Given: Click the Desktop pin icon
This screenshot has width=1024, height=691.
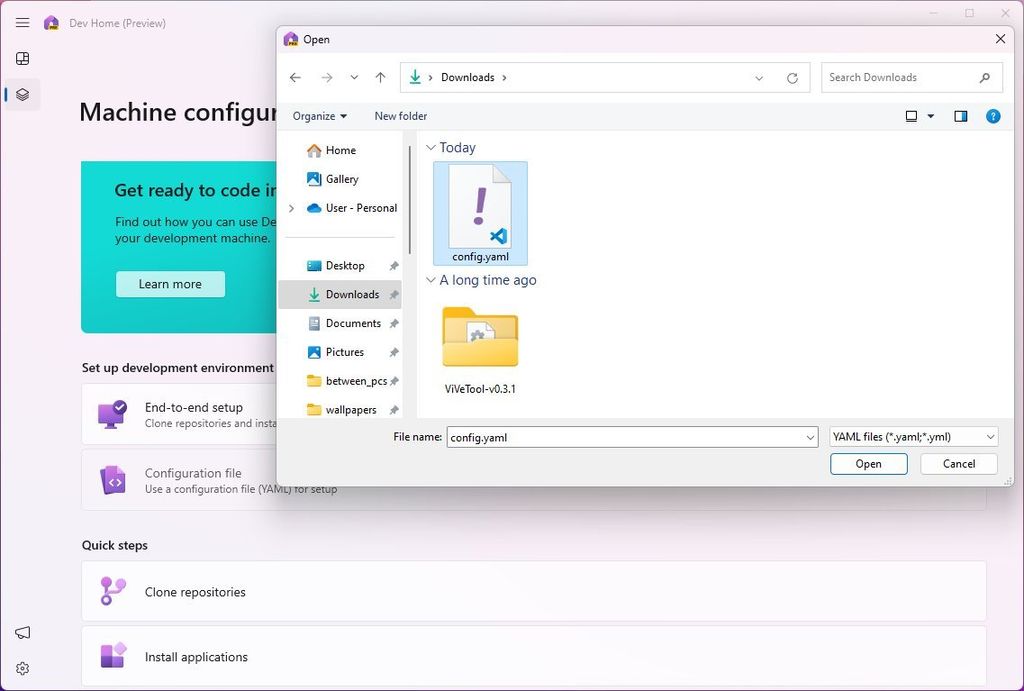Looking at the screenshot, I should [x=395, y=265].
